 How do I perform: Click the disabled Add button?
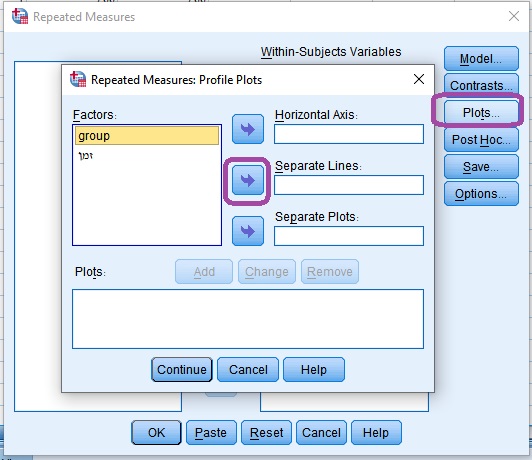pyautogui.click(x=204, y=272)
